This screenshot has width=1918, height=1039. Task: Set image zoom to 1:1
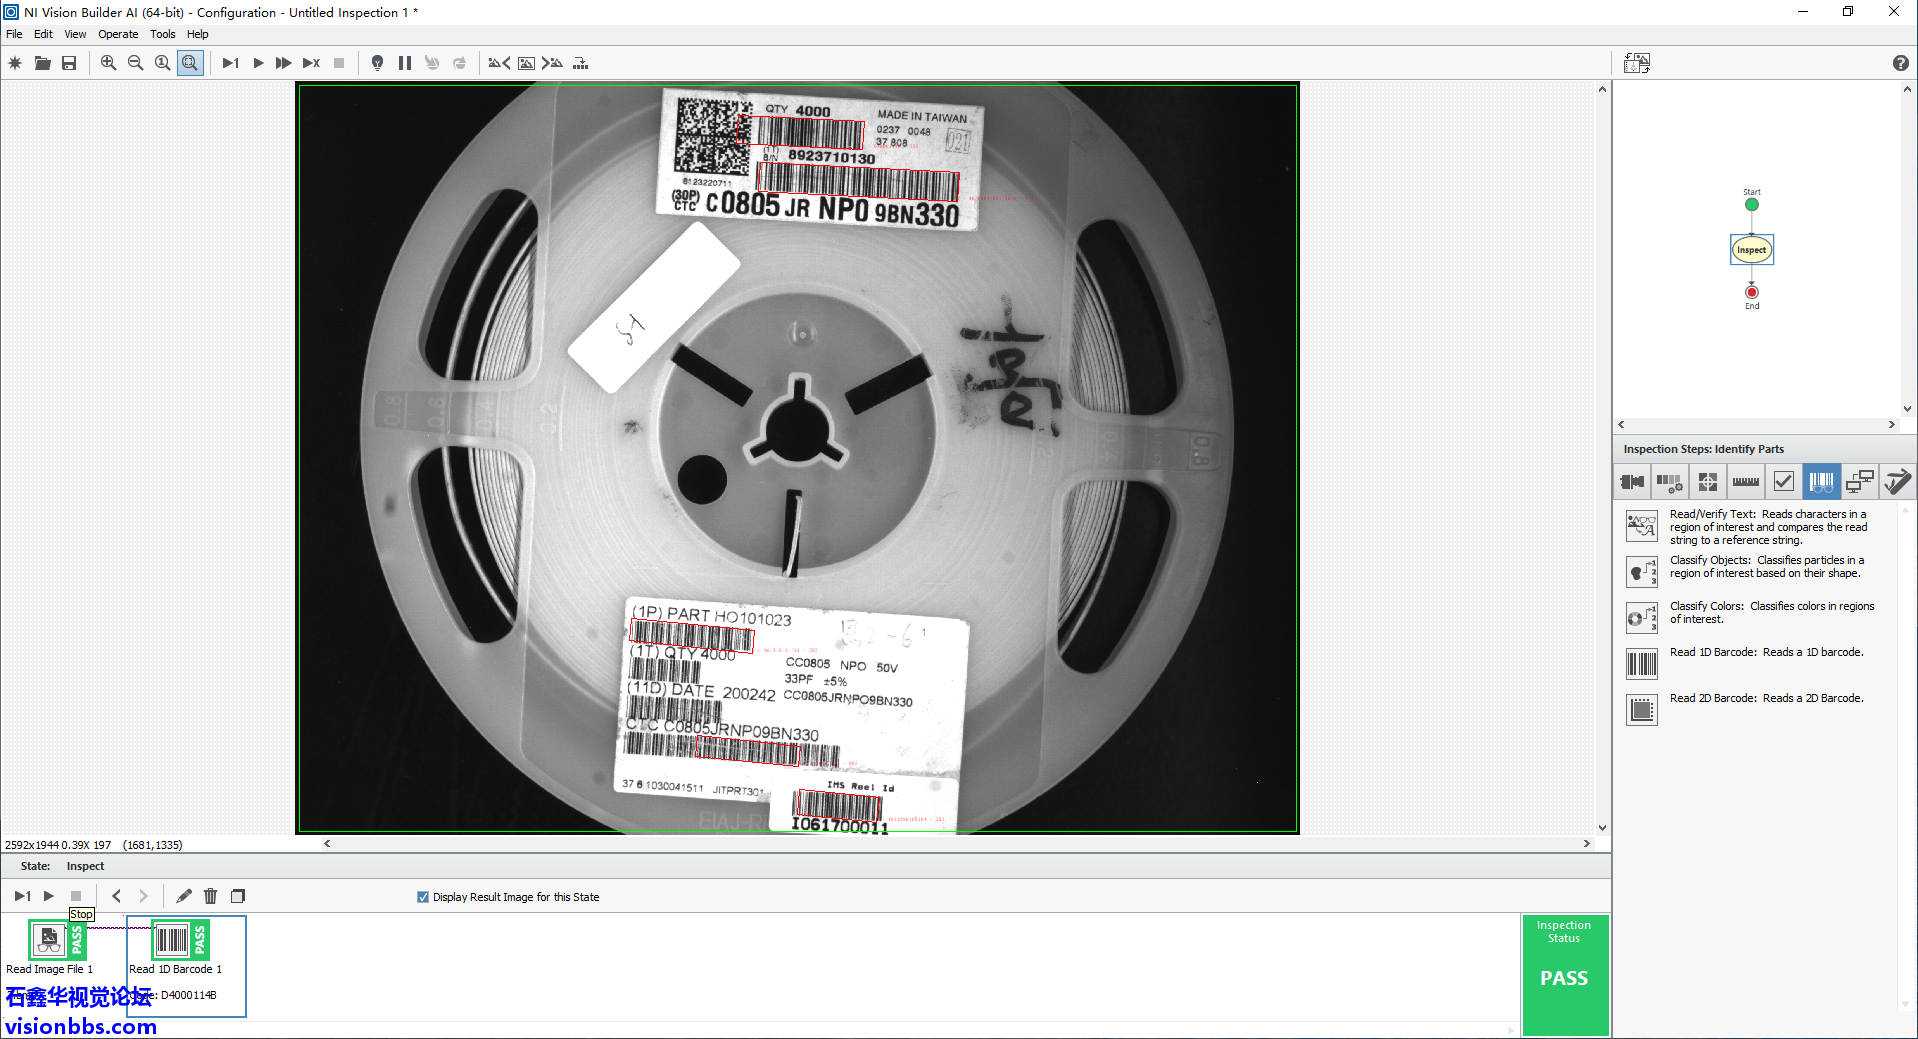coord(162,63)
